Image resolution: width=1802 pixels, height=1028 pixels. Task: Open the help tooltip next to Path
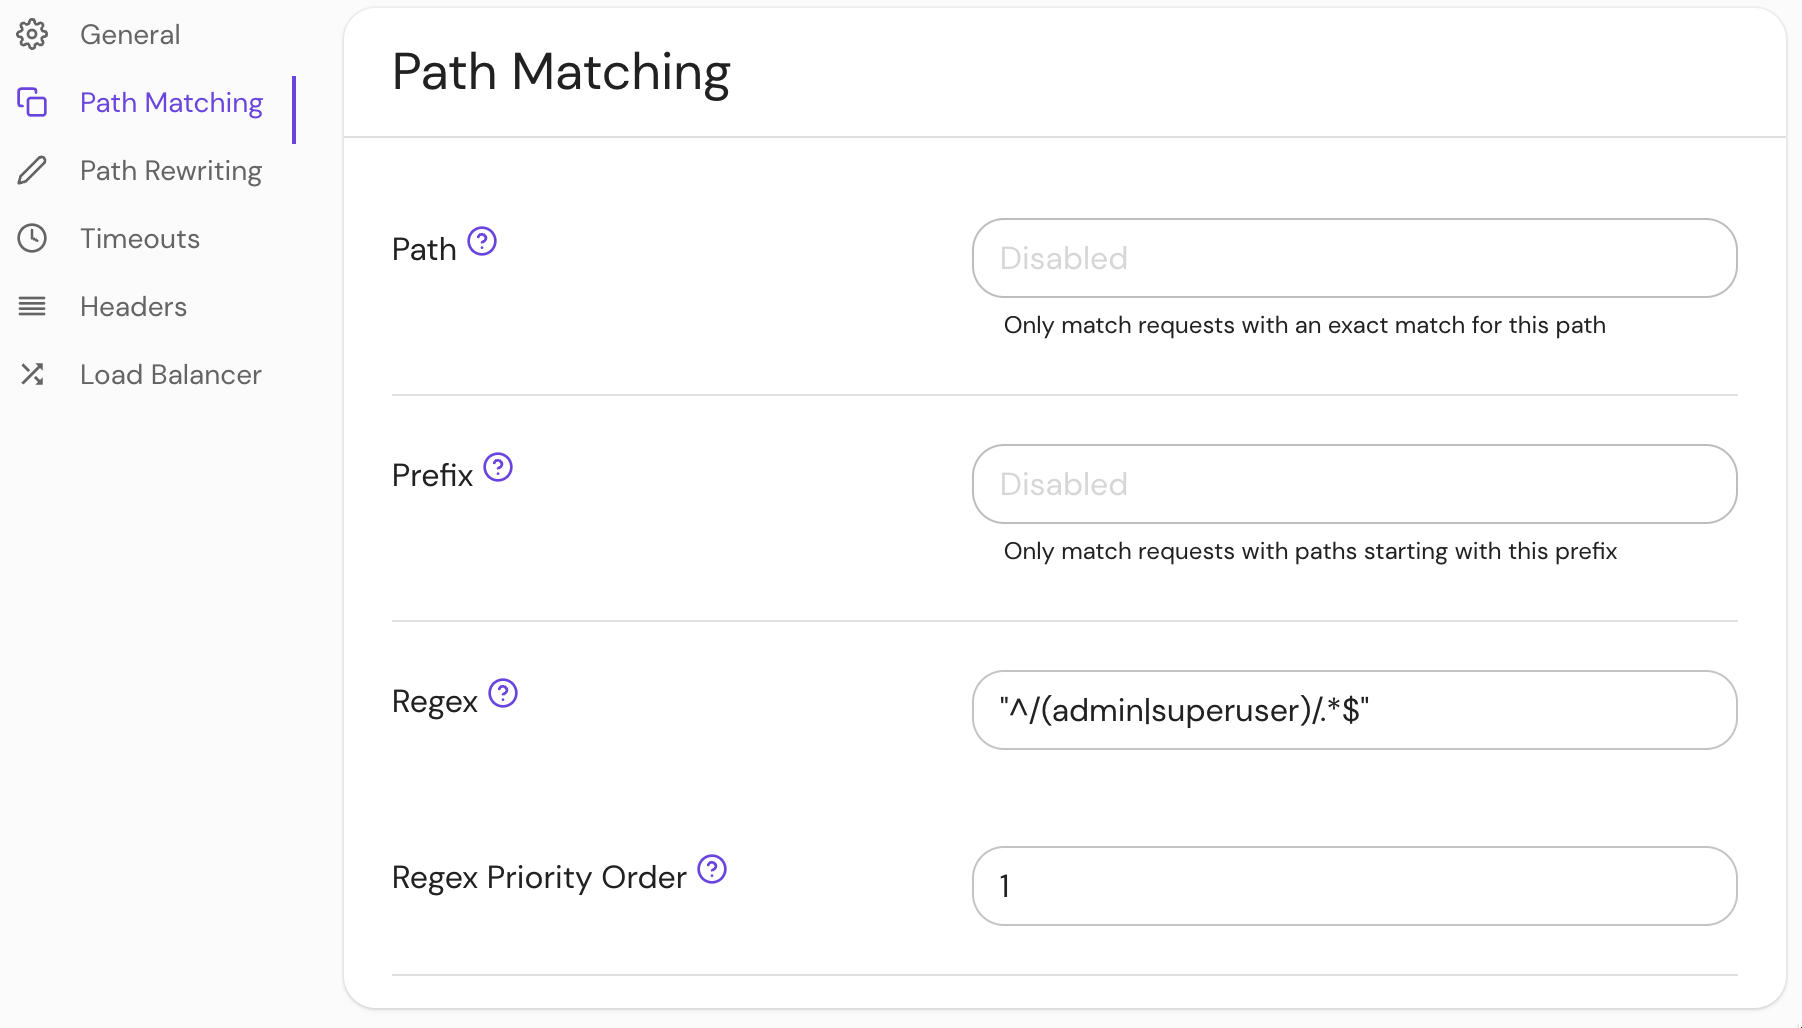click(x=484, y=240)
